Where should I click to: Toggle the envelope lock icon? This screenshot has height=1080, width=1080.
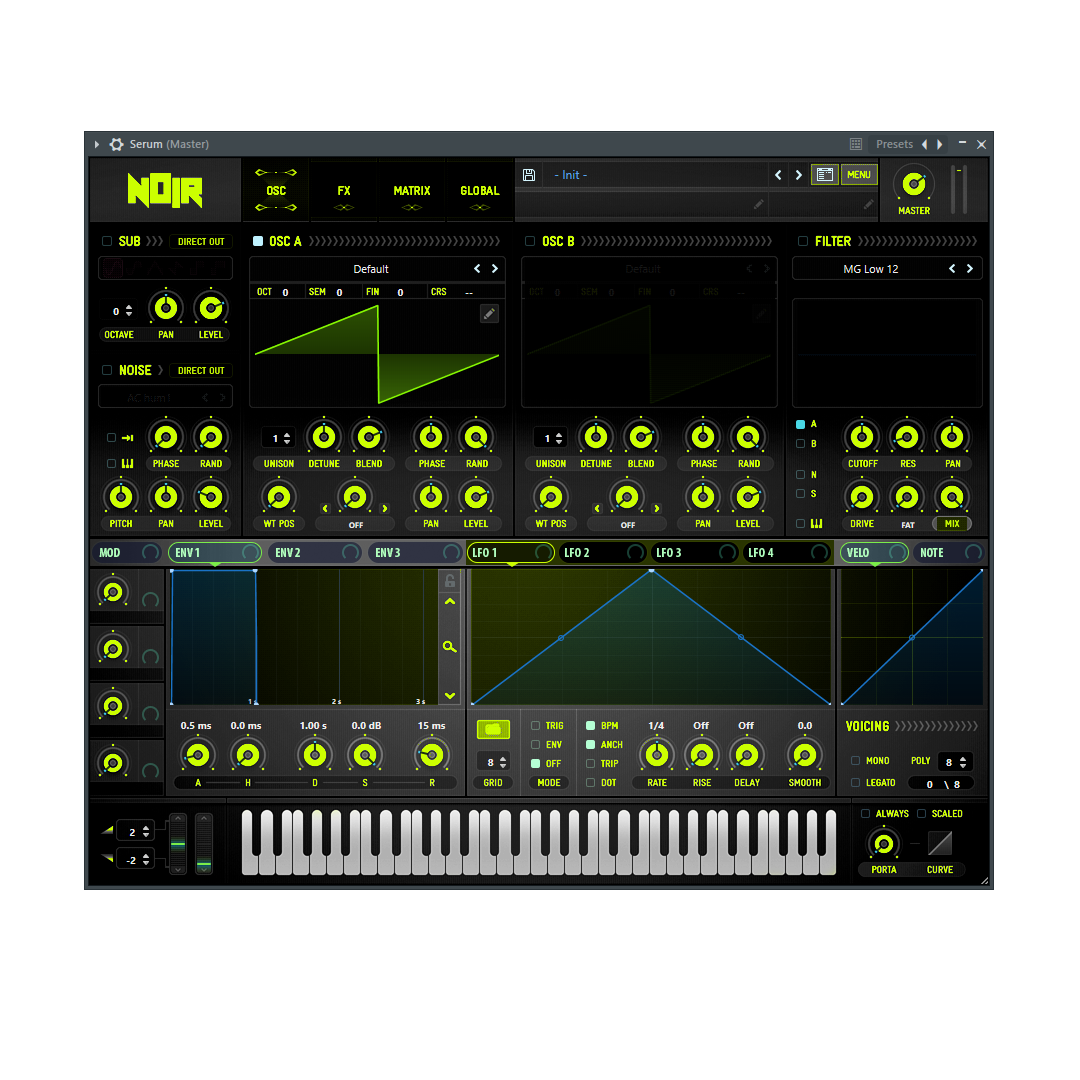click(450, 581)
